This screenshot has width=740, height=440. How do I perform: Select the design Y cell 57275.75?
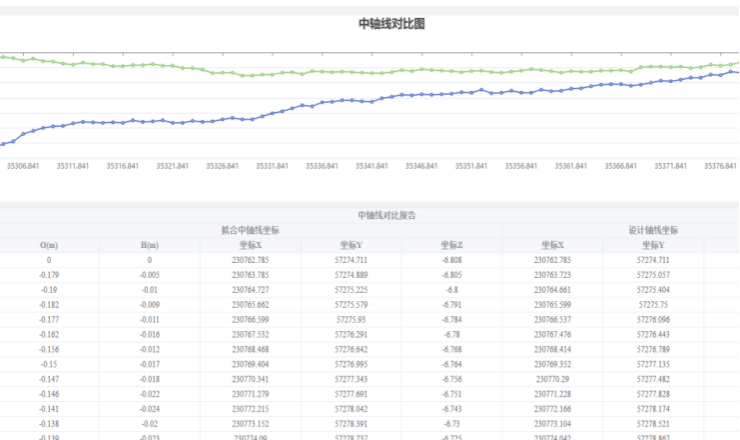653,305
